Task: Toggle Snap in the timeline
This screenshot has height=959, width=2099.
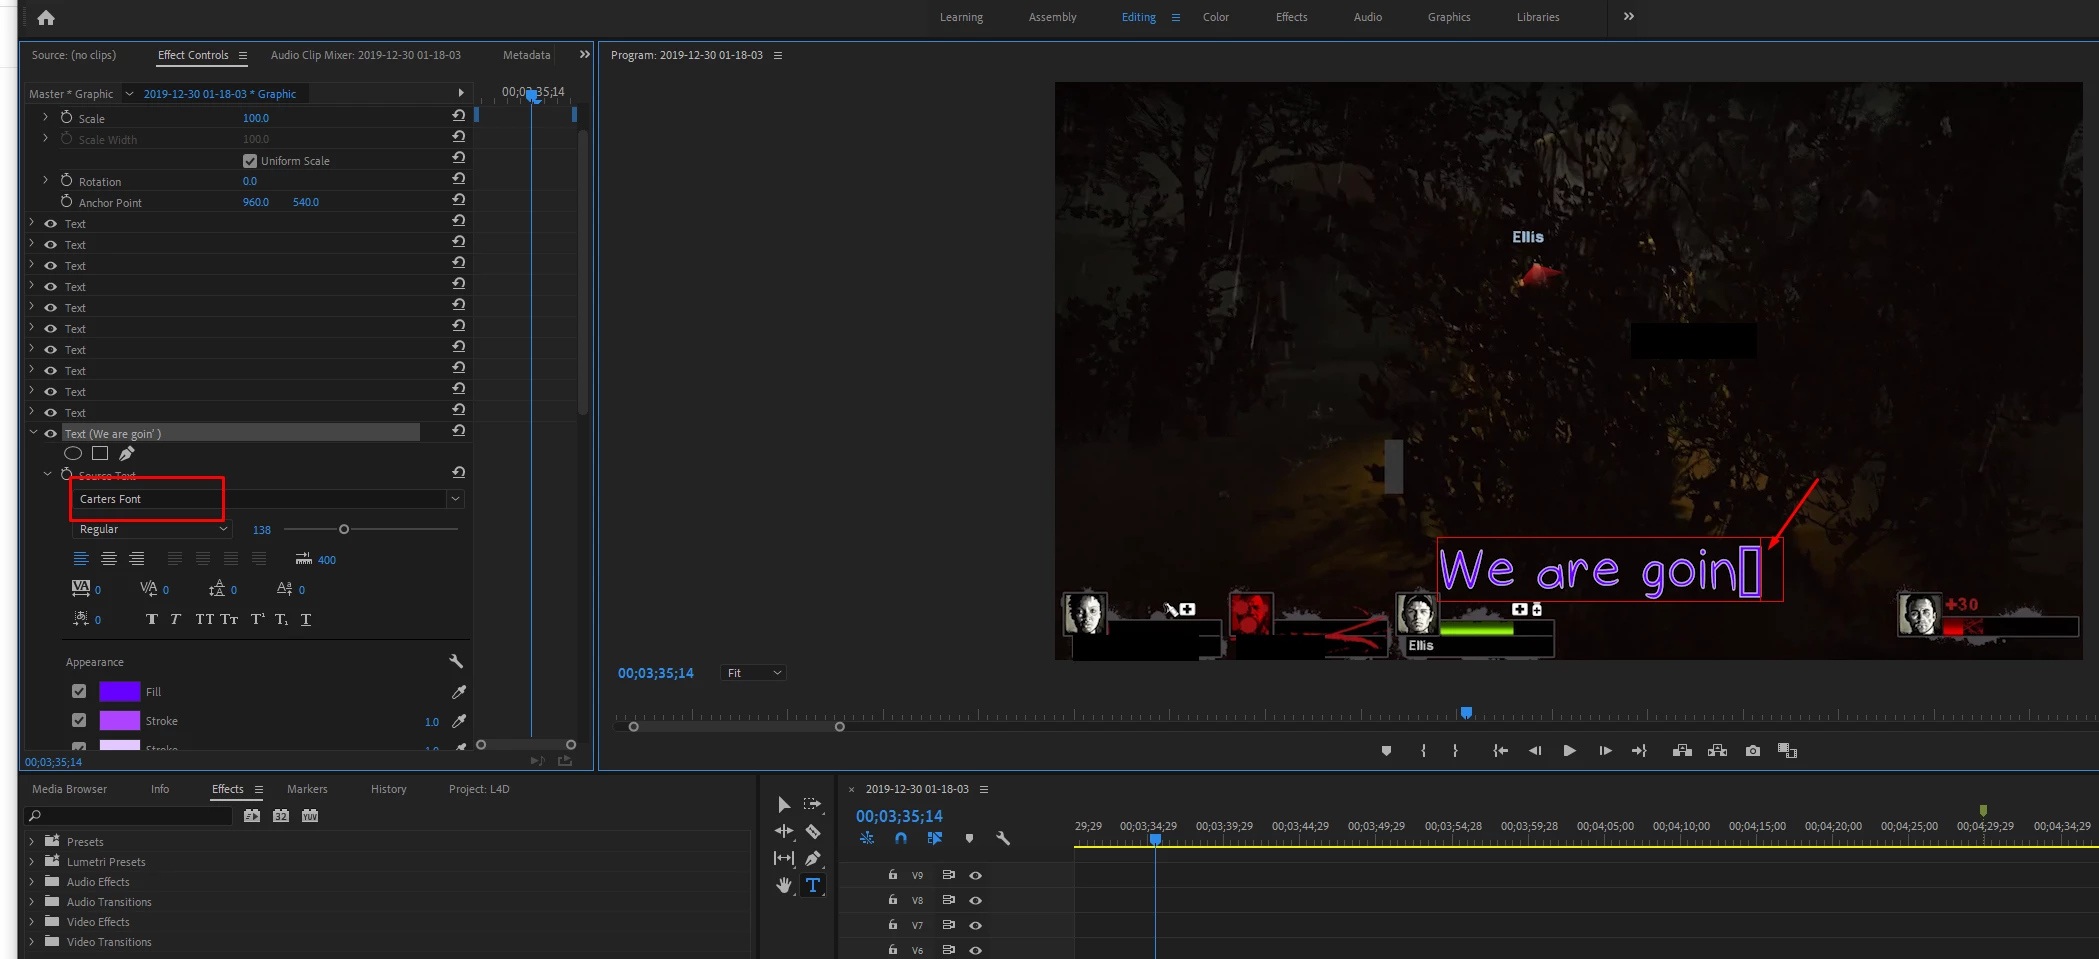Action: click(901, 839)
